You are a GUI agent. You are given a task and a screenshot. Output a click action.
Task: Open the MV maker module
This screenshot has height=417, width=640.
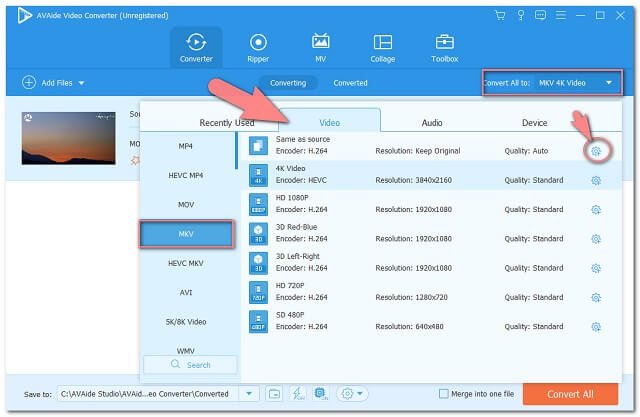[320, 47]
